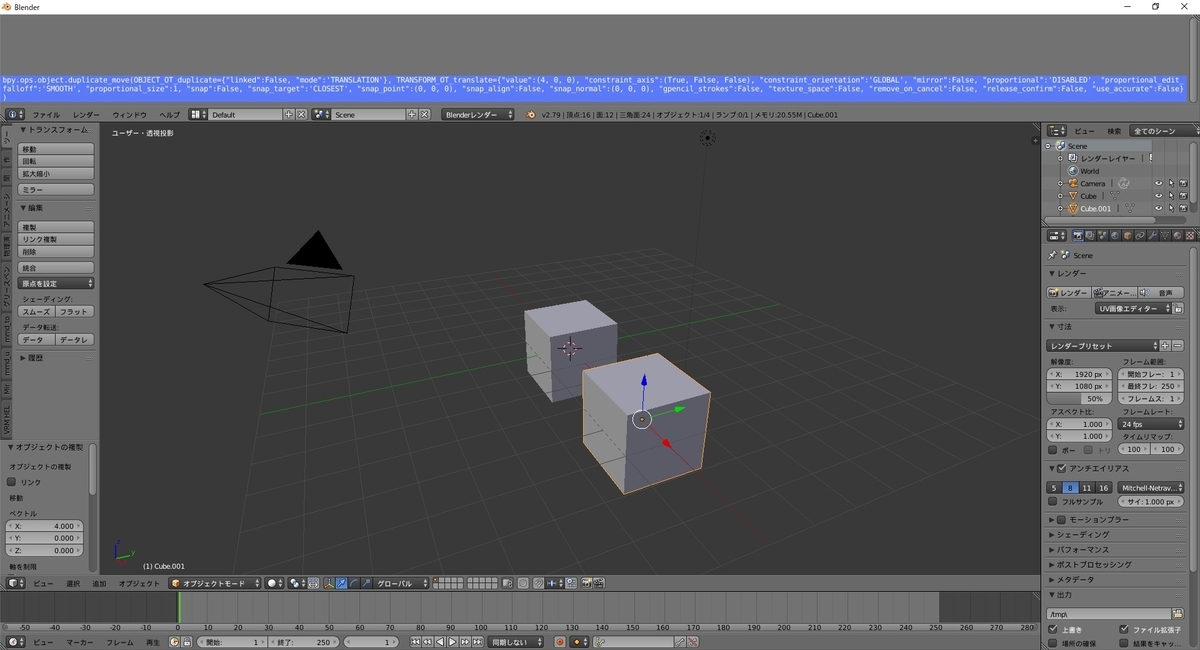Toggle viewport visibility eye for Camera

point(1158,183)
